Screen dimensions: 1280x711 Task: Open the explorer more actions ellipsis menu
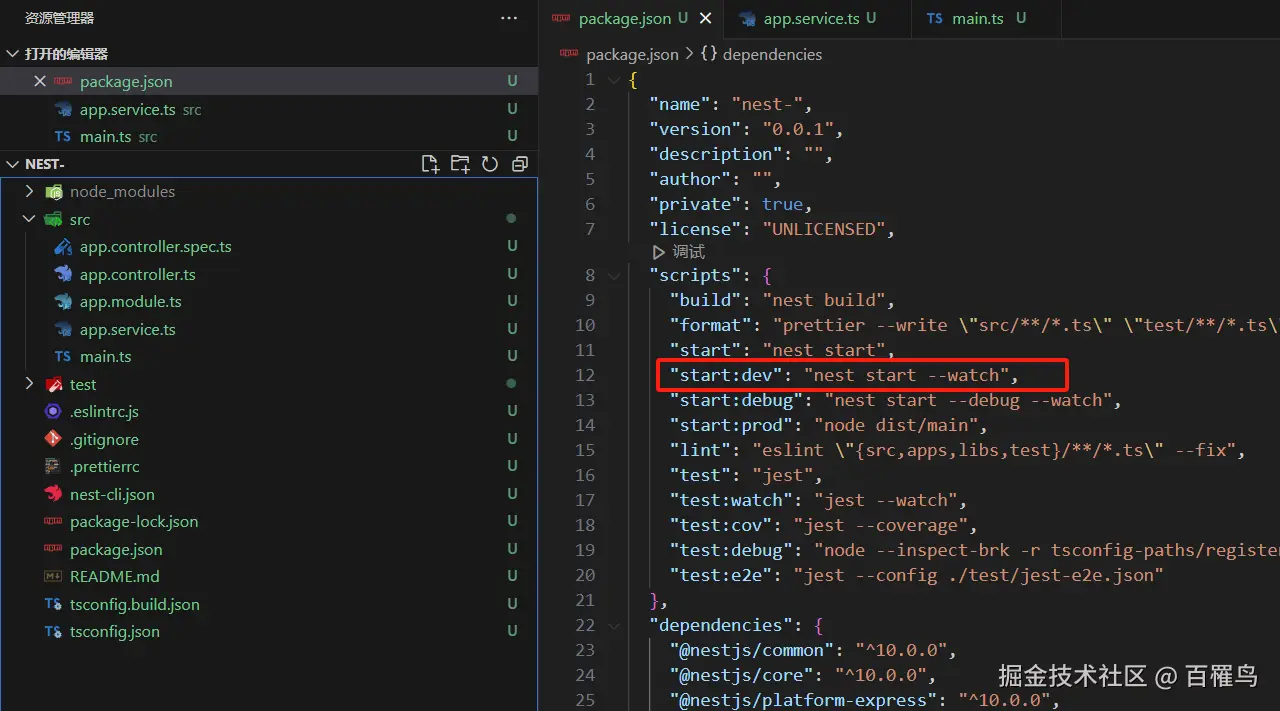click(x=509, y=18)
